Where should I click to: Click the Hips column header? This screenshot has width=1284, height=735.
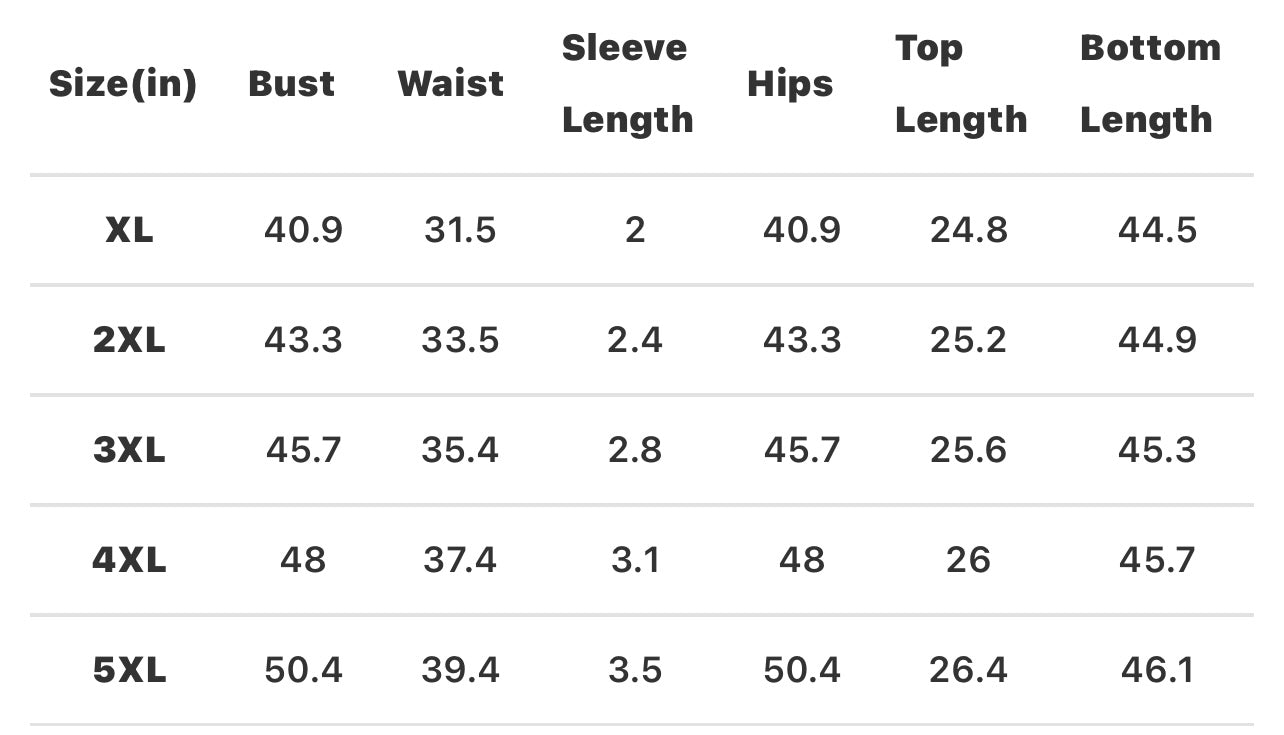tap(790, 84)
